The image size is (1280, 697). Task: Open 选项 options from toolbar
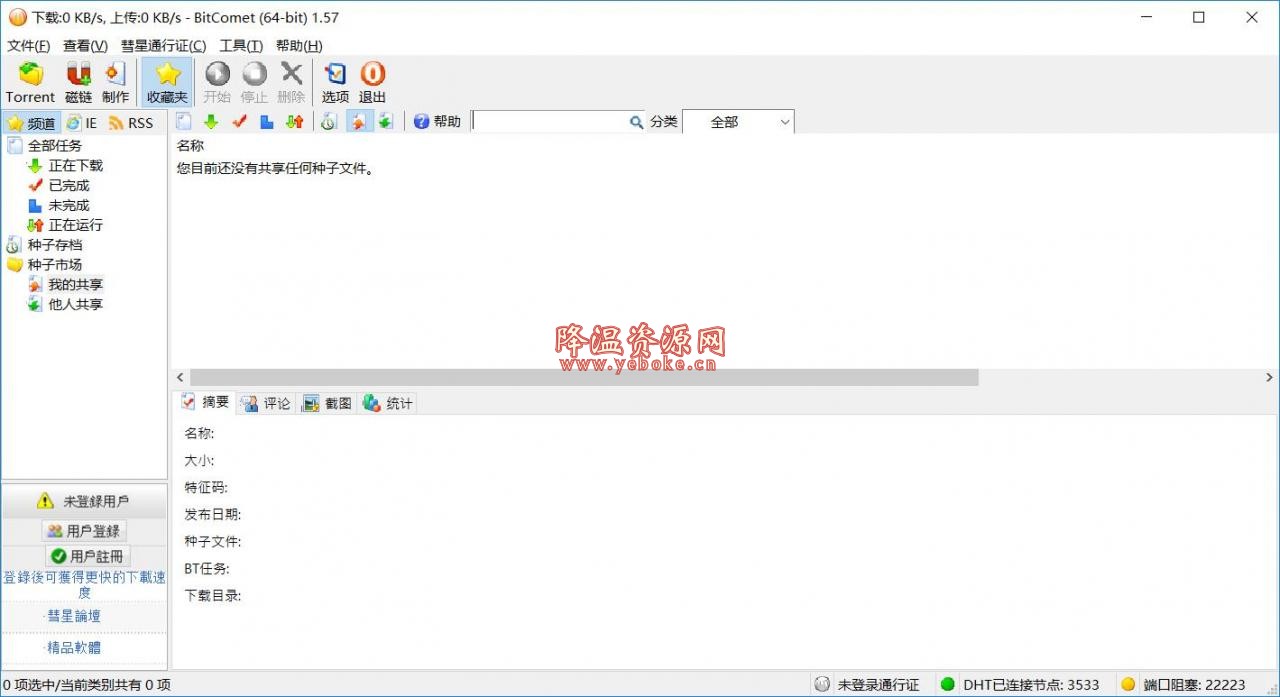pyautogui.click(x=335, y=83)
